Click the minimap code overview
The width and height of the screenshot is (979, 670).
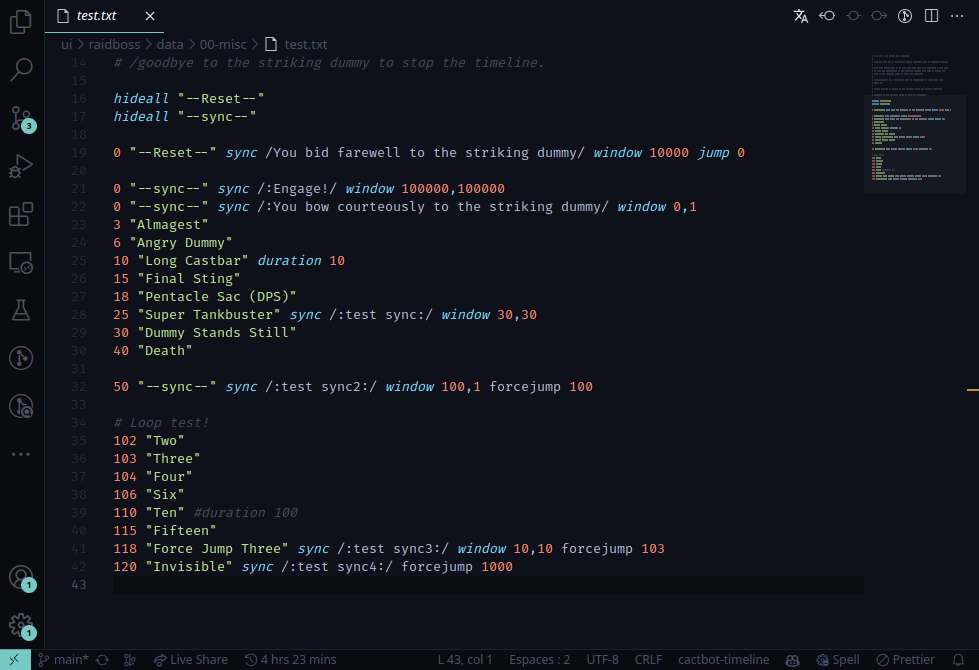pyautogui.click(x=915, y=119)
